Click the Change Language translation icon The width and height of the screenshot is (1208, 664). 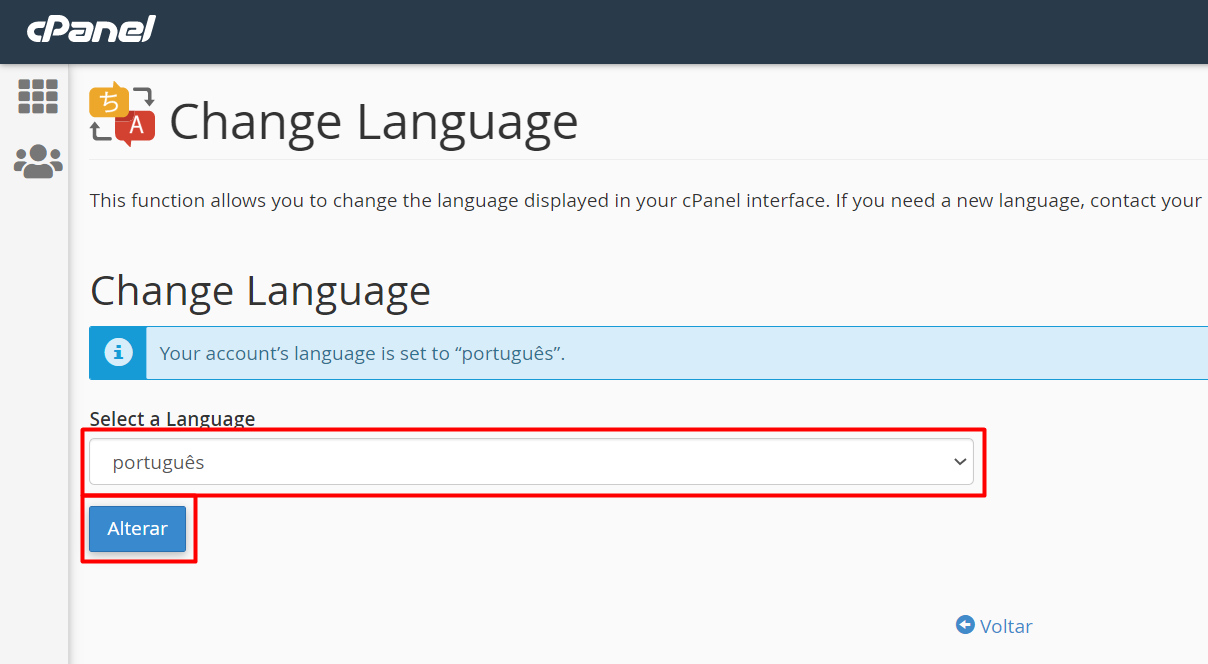pos(122,114)
